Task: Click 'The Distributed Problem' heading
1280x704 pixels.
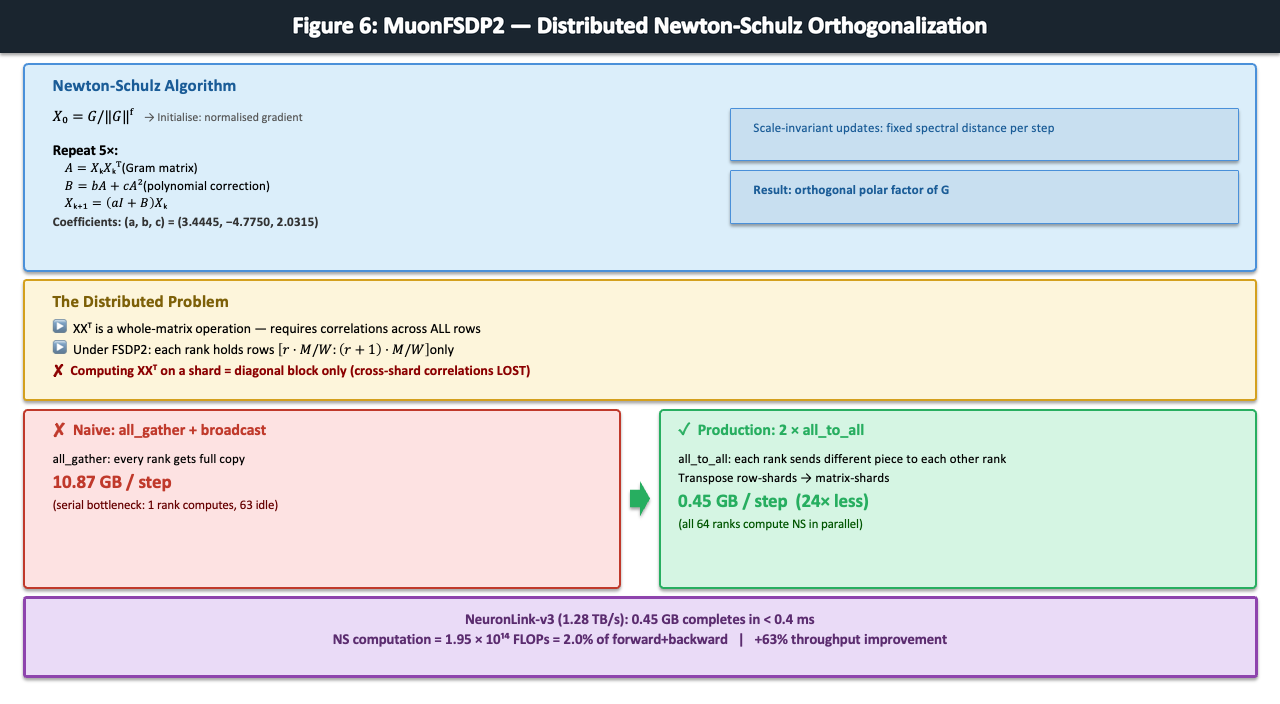Action: click(140, 301)
